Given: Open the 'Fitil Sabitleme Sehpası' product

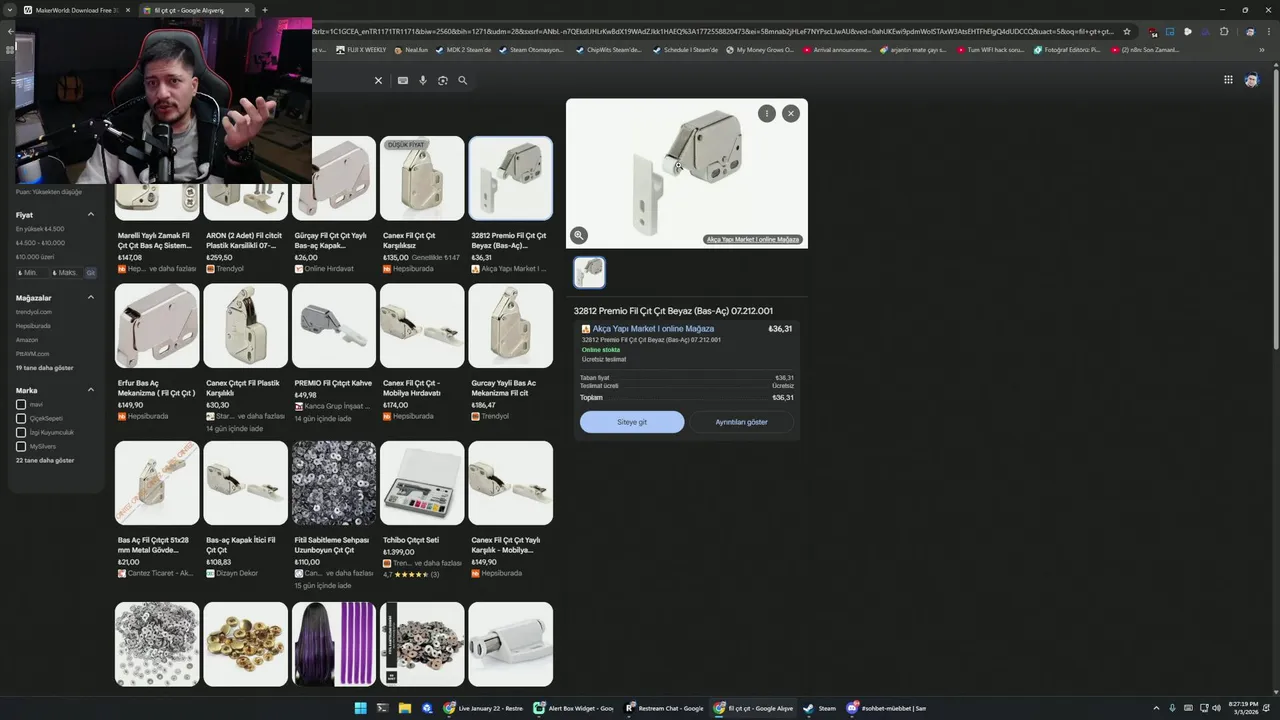Looking at the screenshot, I should (334, 515).
